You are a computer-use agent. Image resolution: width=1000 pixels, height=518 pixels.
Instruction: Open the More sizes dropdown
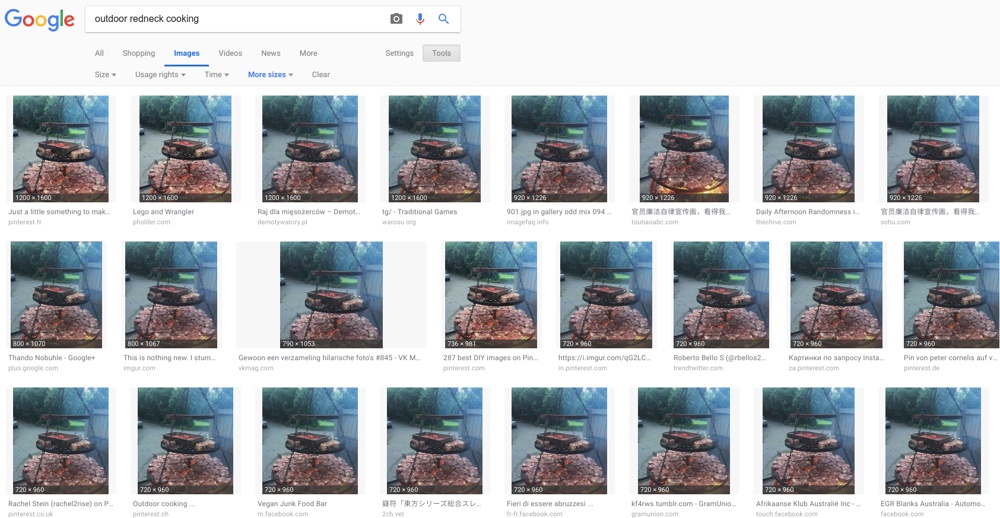point(270,75)
